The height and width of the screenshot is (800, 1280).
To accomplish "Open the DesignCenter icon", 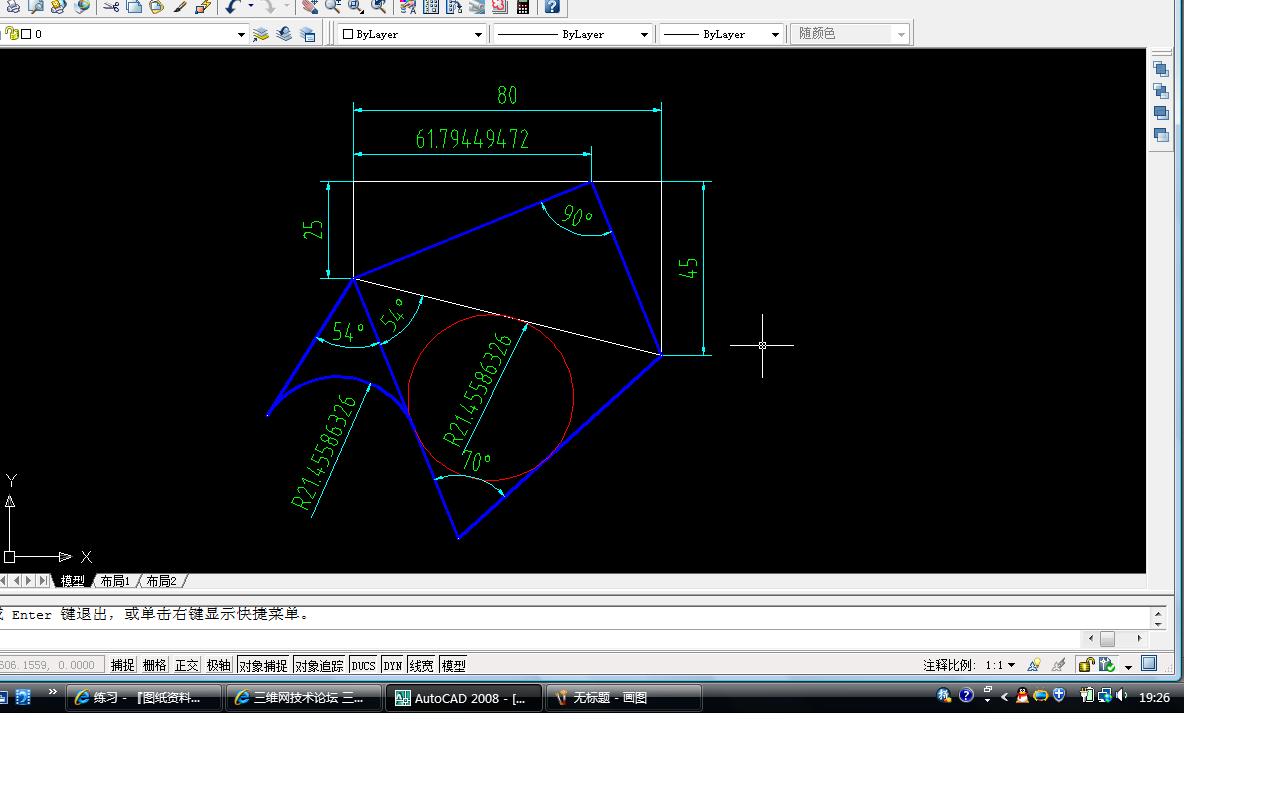I will [431, 7].
